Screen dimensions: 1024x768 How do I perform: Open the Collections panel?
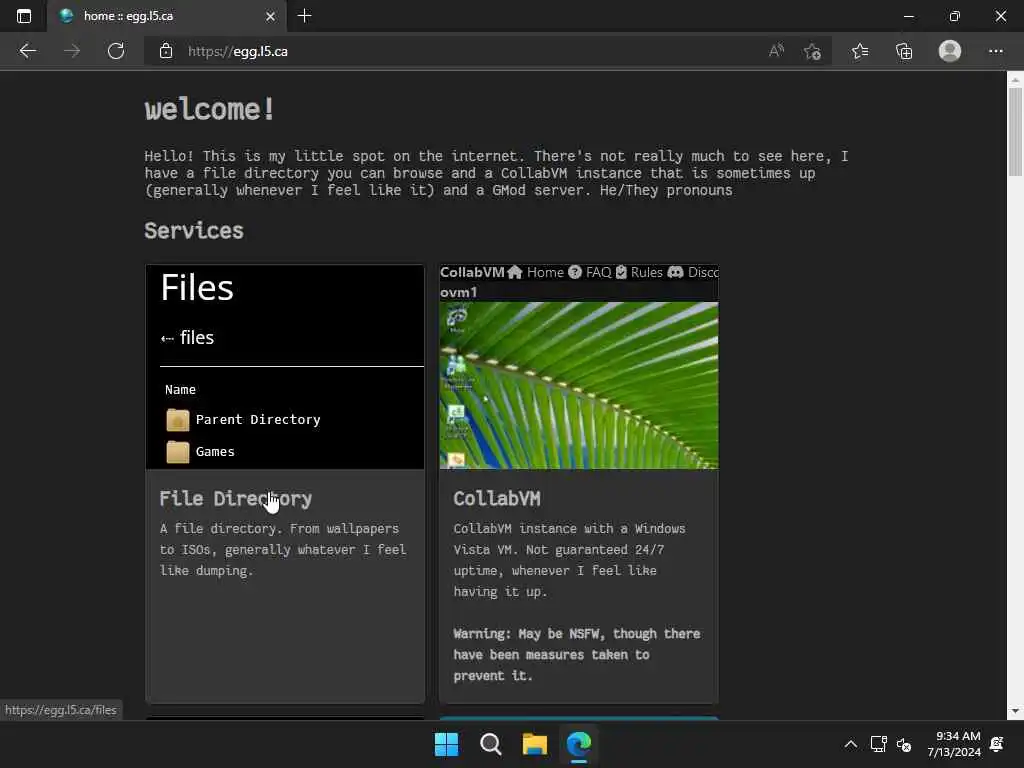[x=904, y=51]
